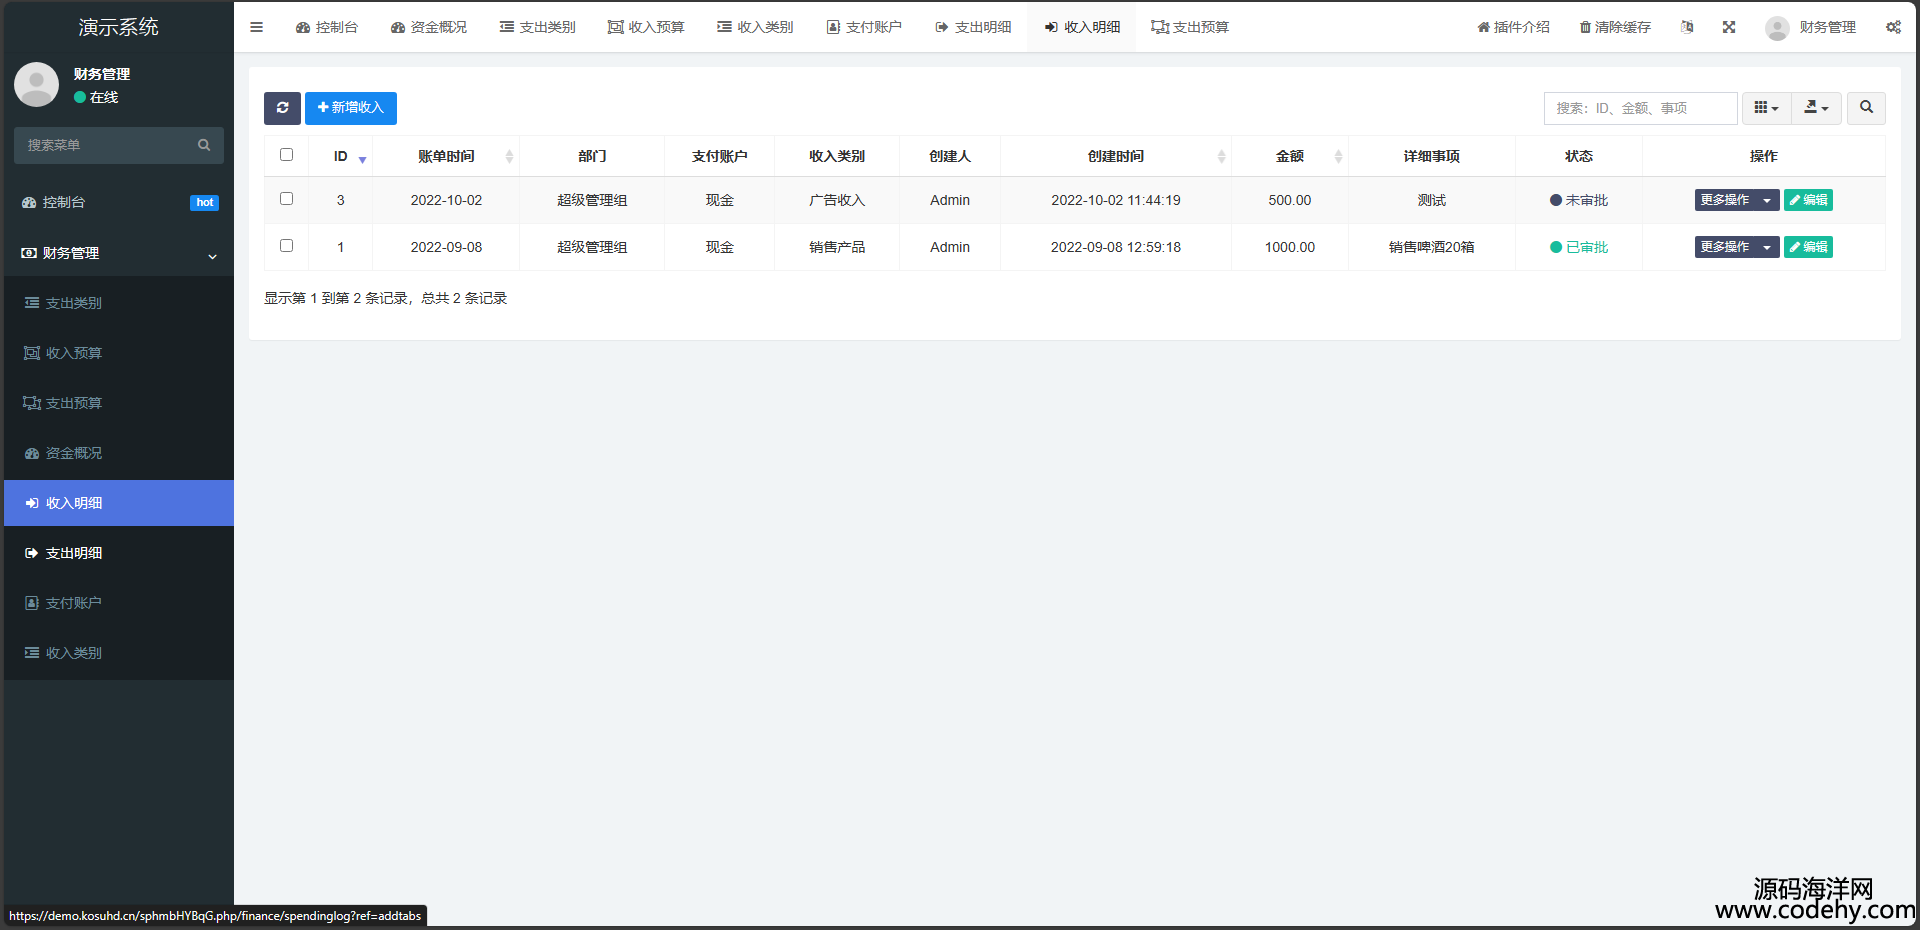Open the settings gears icon
The height and width of the screenshot is (930, 1920).
click(x=1893, y=27)
